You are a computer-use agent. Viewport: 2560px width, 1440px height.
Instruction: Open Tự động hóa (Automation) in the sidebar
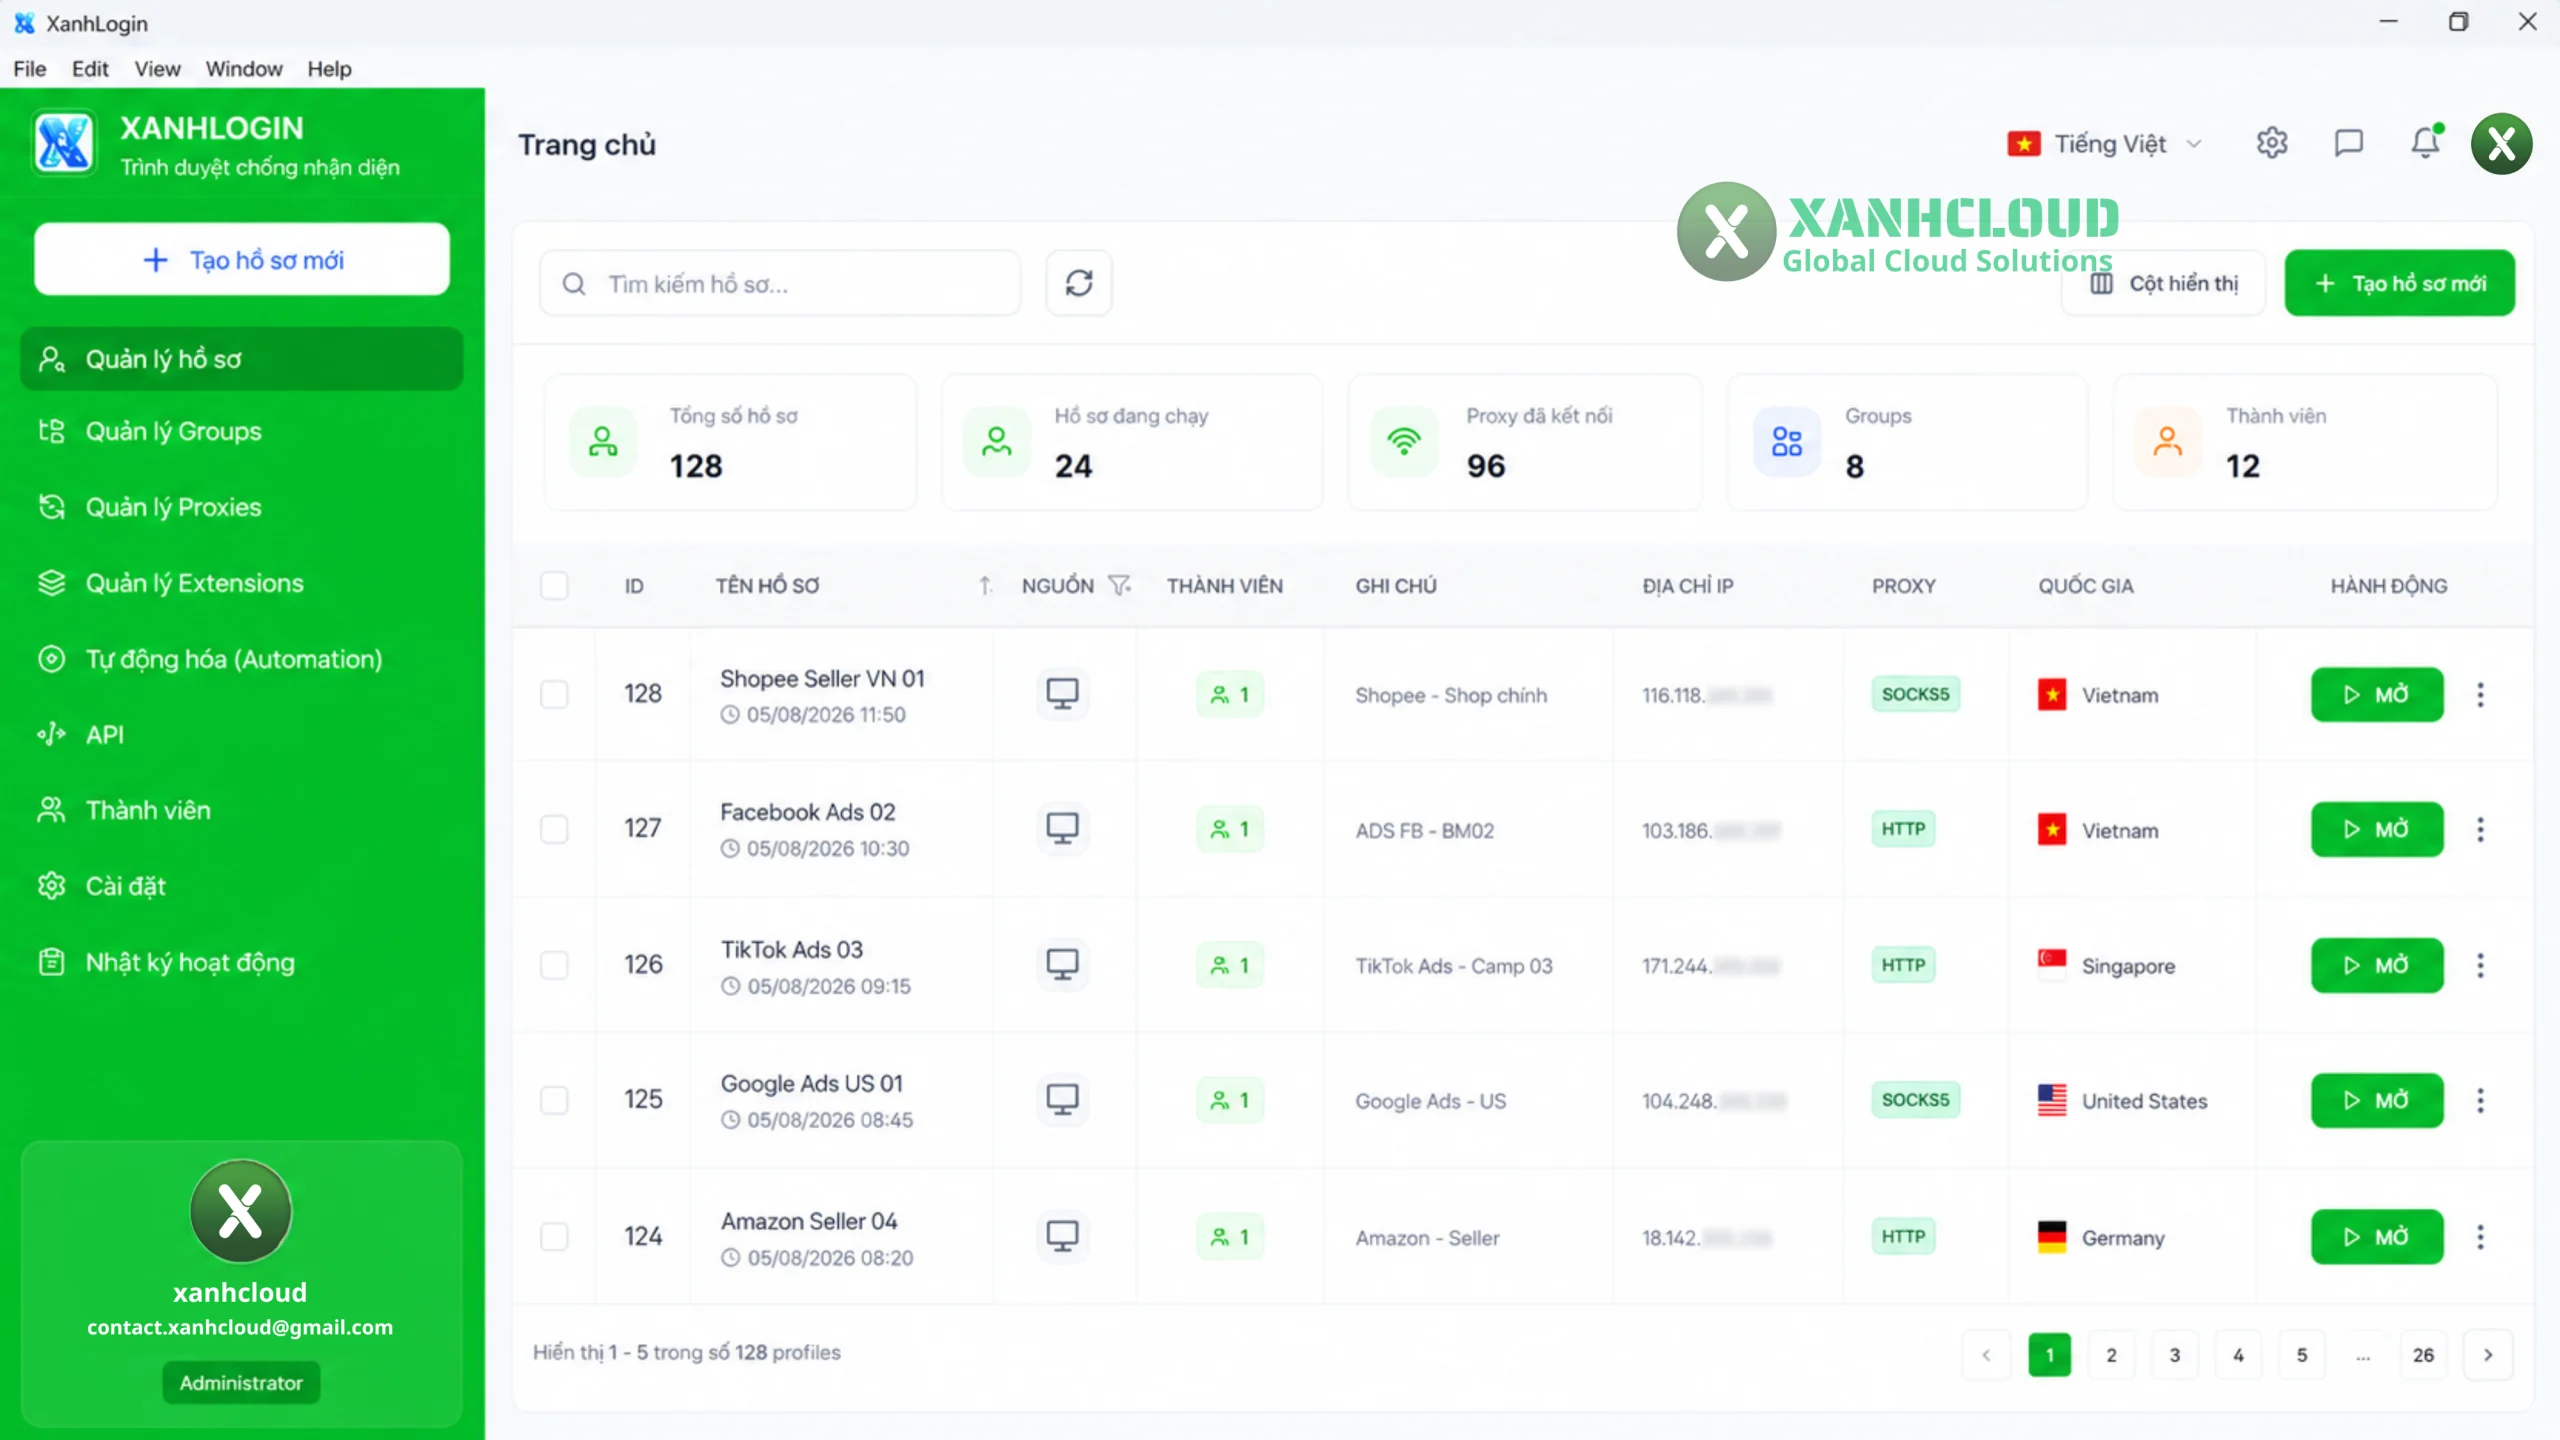coord(241,659)
